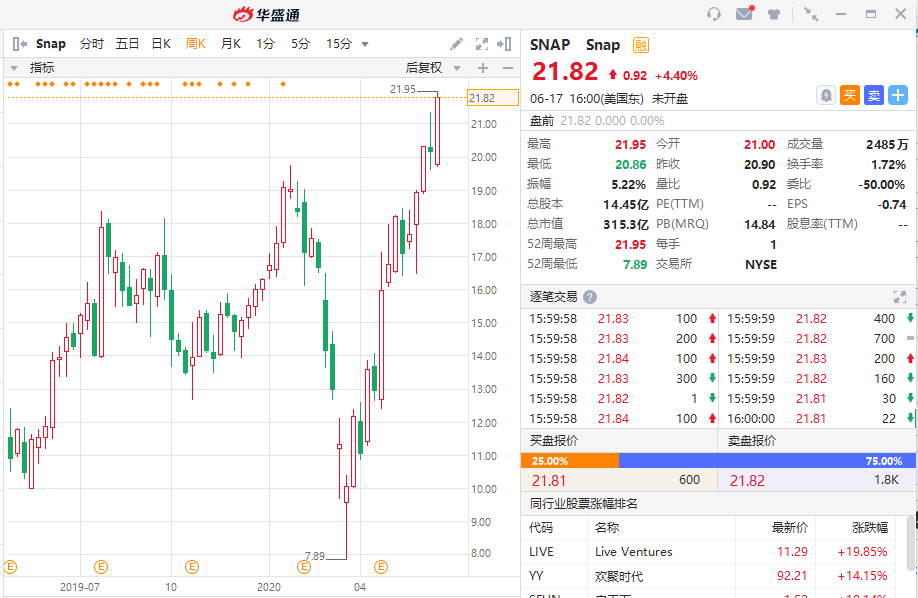Sort by 最新价 column header

(789, 528)
